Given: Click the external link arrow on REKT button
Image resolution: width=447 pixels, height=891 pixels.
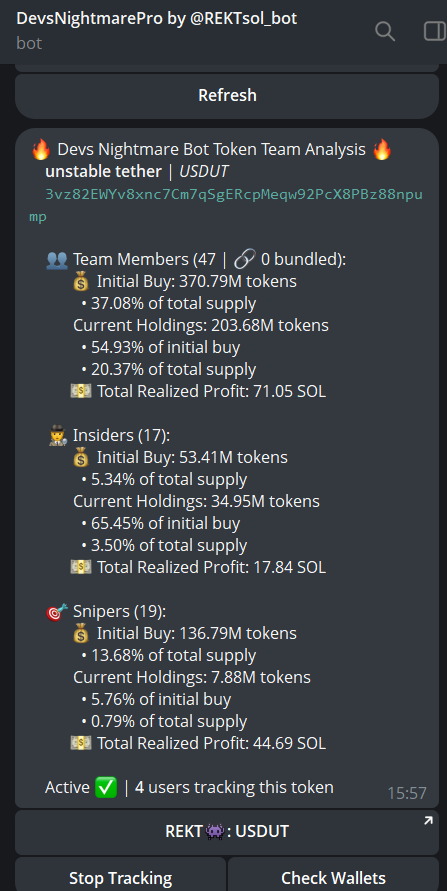Looking at the screenshot, I should tap(428, 821).
